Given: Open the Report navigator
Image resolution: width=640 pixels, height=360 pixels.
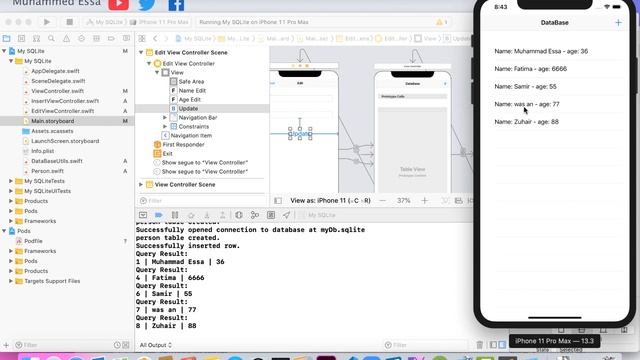Looking at the screenshot, I should coord(126,38).
